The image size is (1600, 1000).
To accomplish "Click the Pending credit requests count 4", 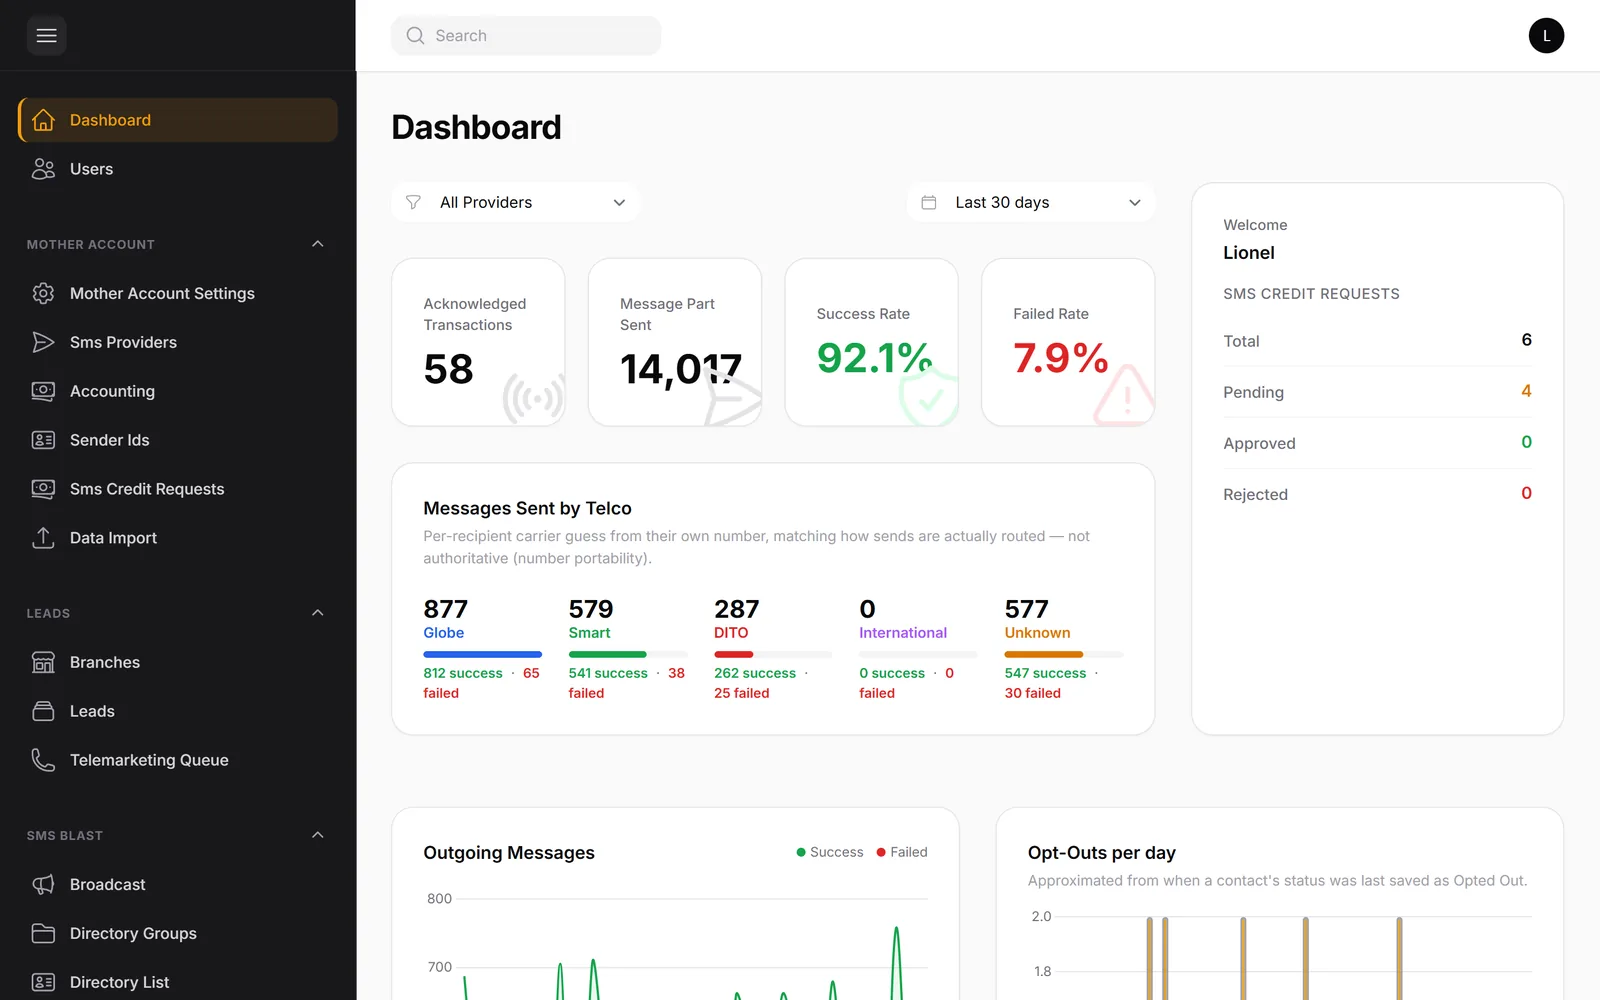I will pyautogui.click(x=1526, y=391).
